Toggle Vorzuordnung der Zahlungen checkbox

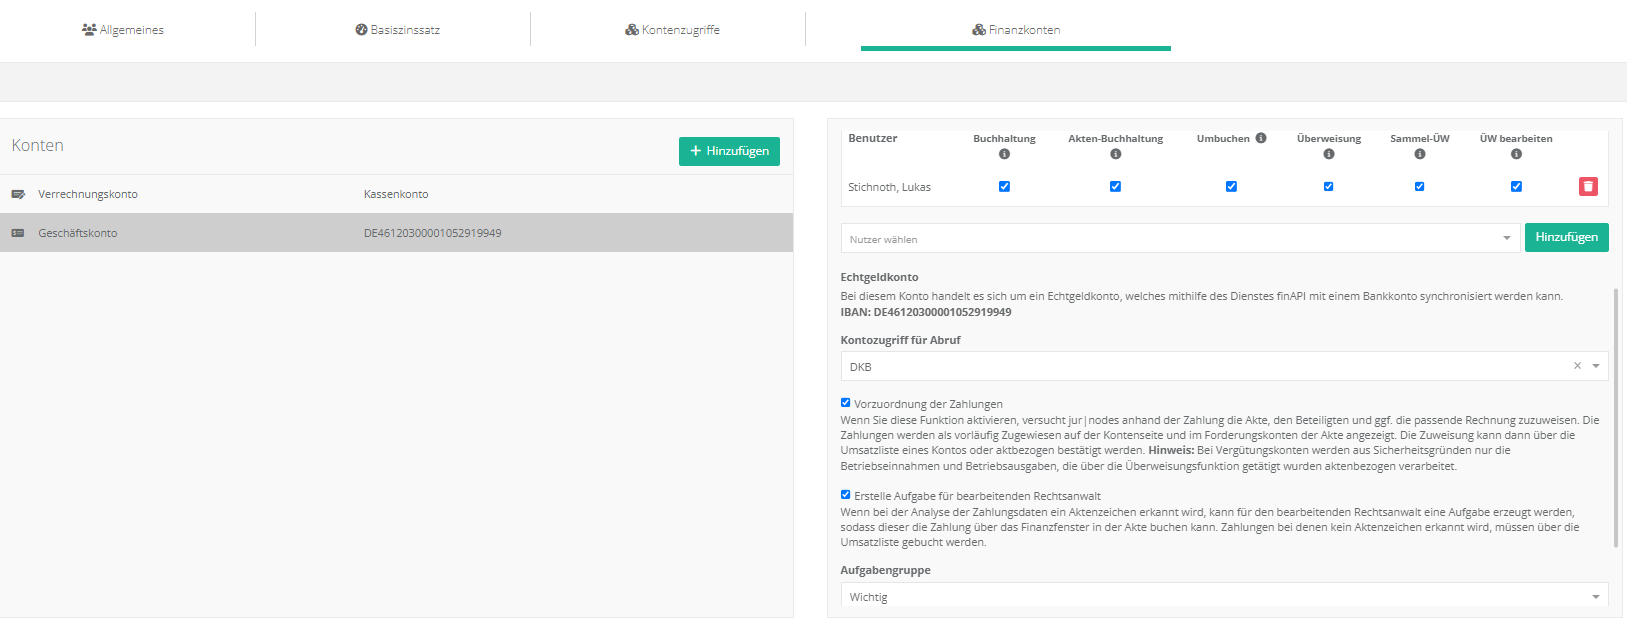click(x=845, y=403)
